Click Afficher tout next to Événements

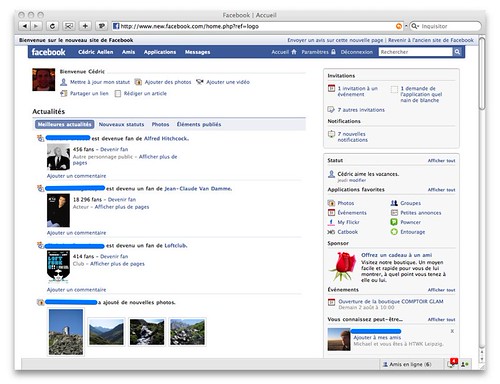coord(441,290)
